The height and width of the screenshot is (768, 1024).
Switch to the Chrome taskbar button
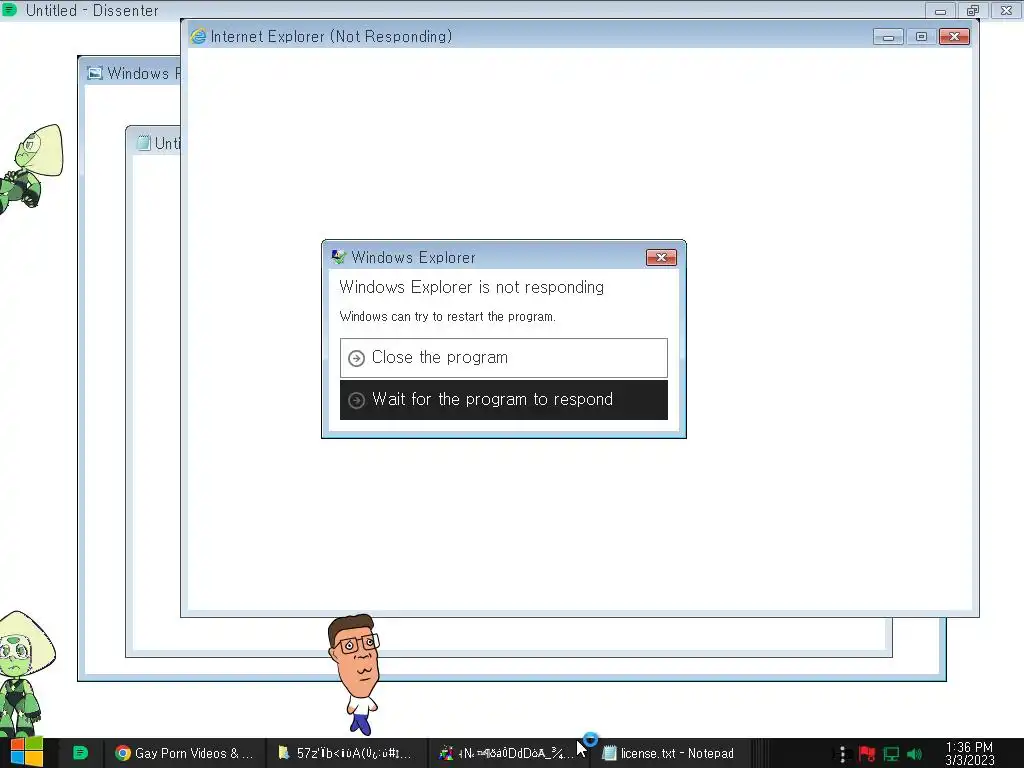coord(184,753)
